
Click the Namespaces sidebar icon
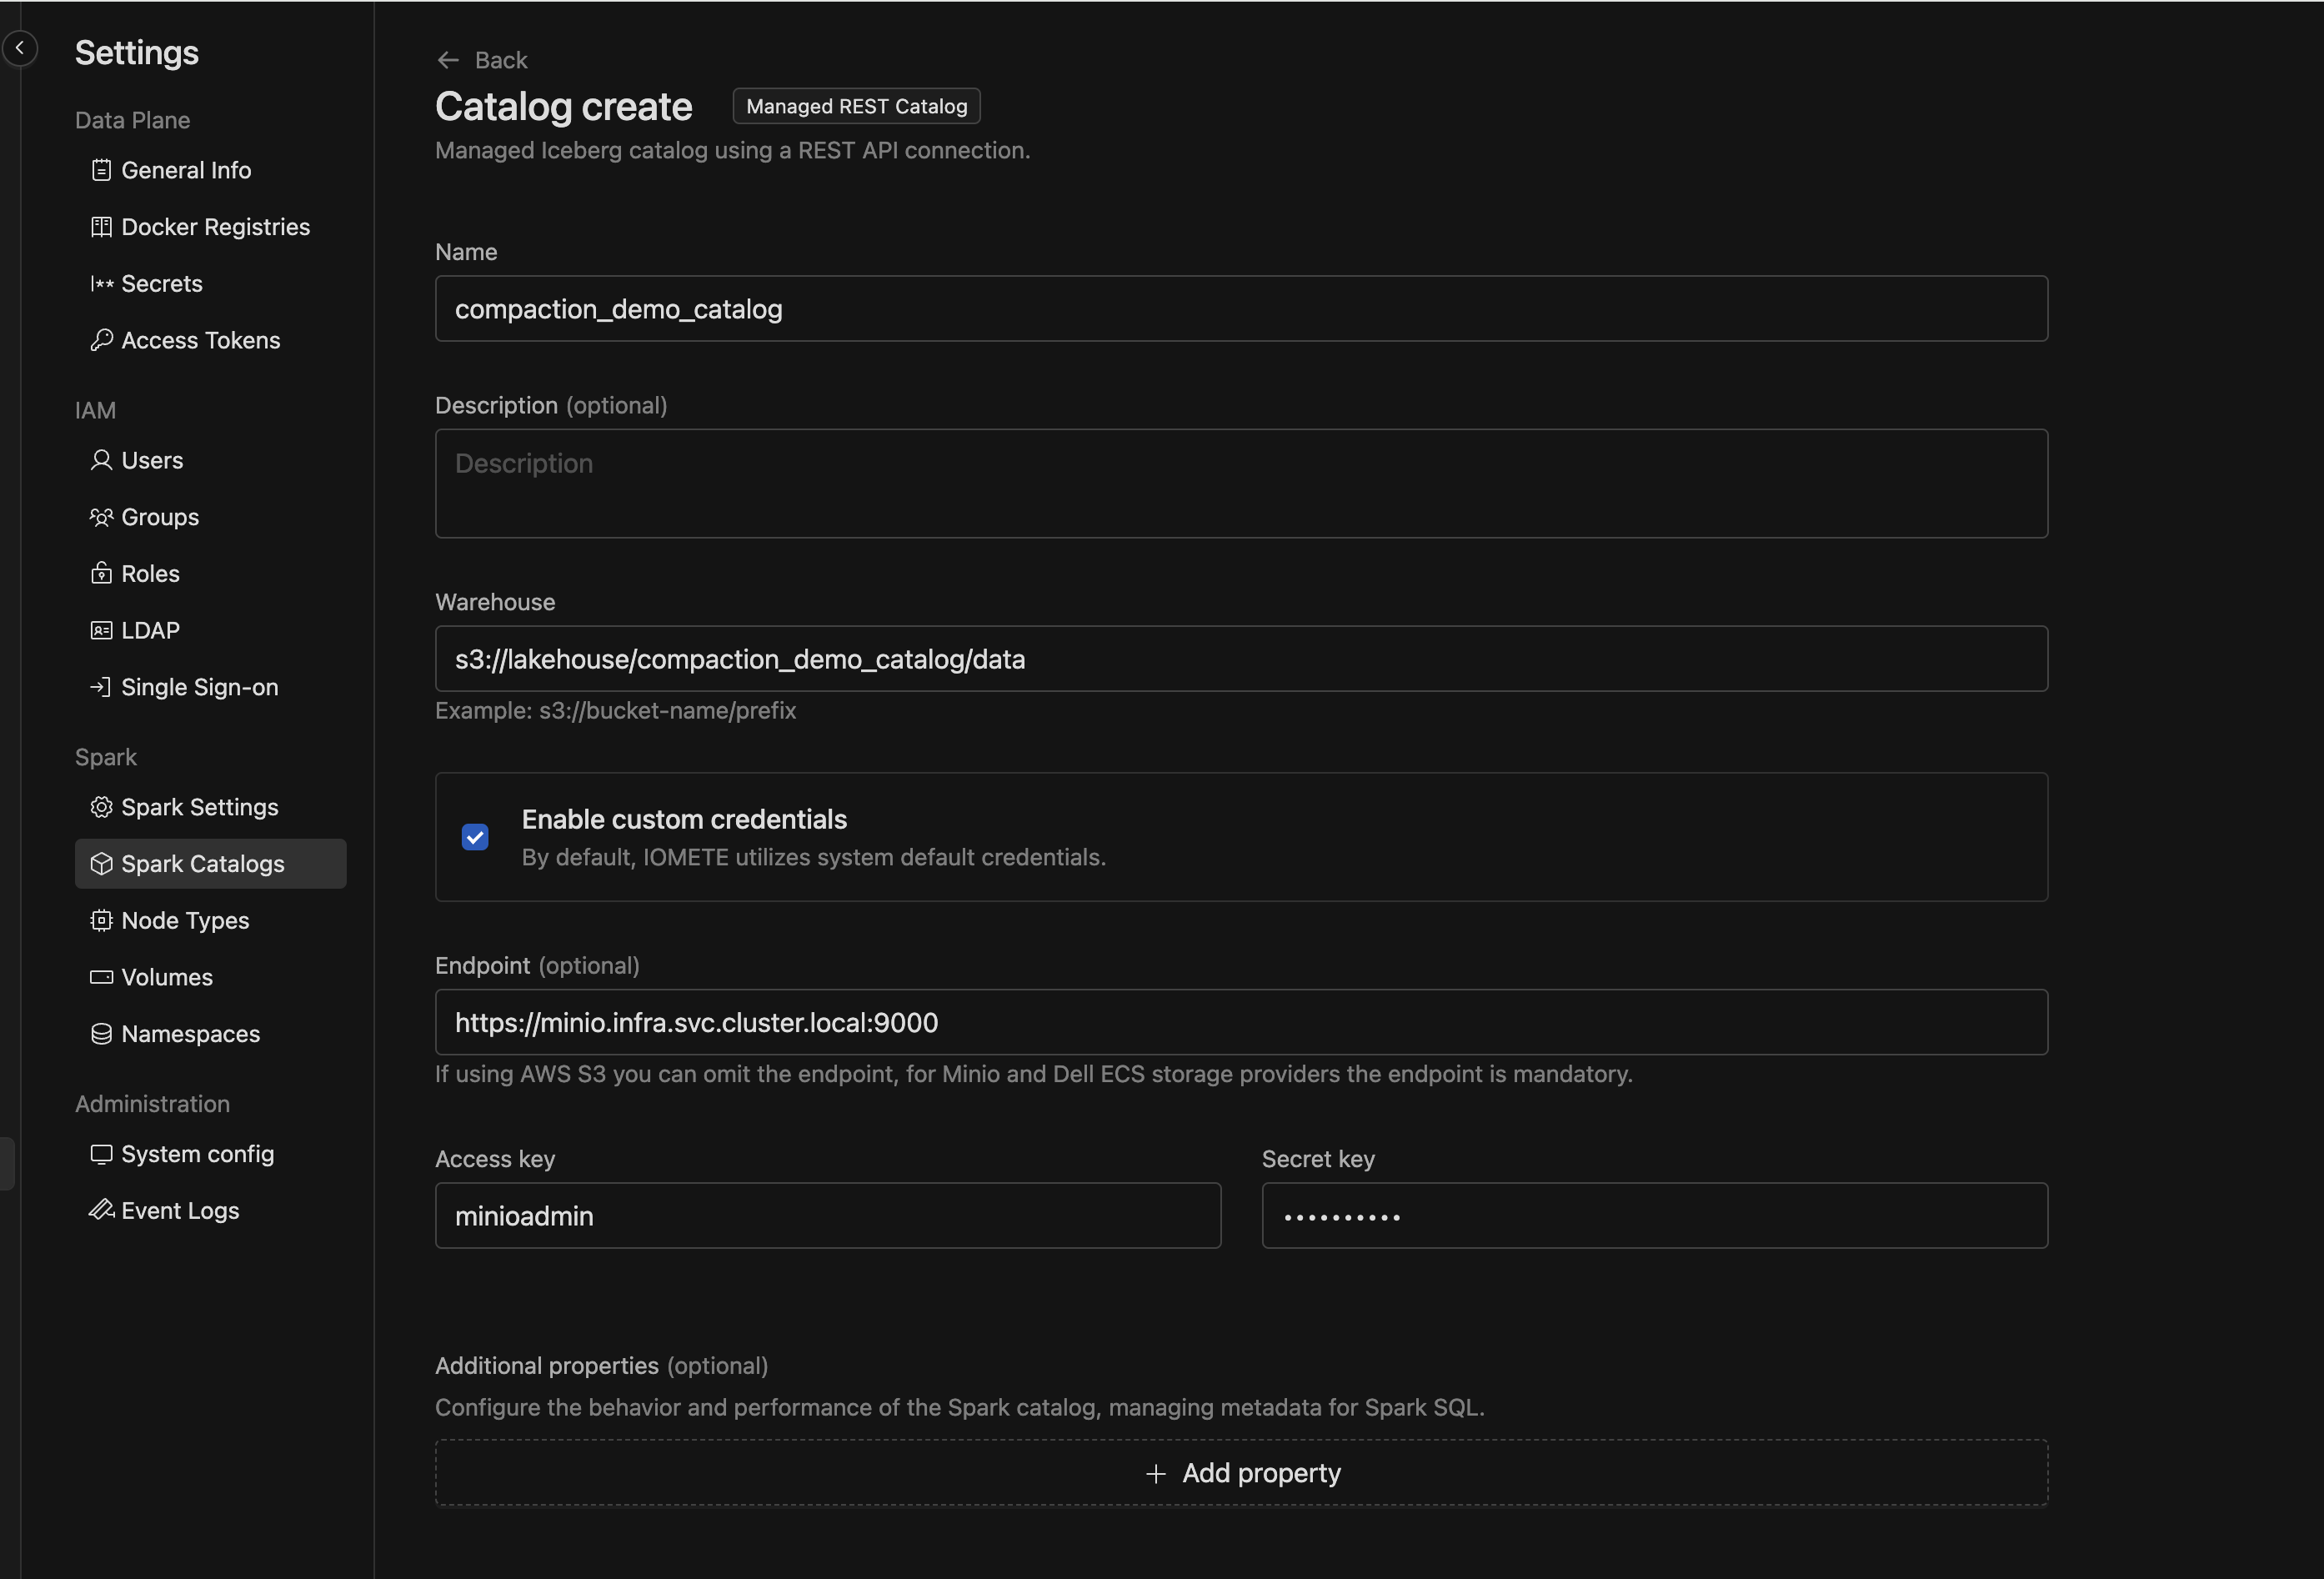(98, 1035)
